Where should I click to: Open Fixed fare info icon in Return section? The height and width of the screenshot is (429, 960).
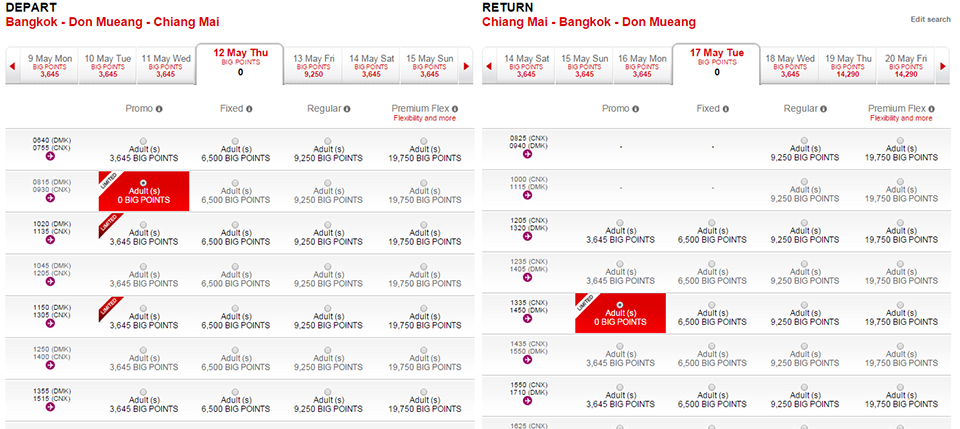pos(726,109)
